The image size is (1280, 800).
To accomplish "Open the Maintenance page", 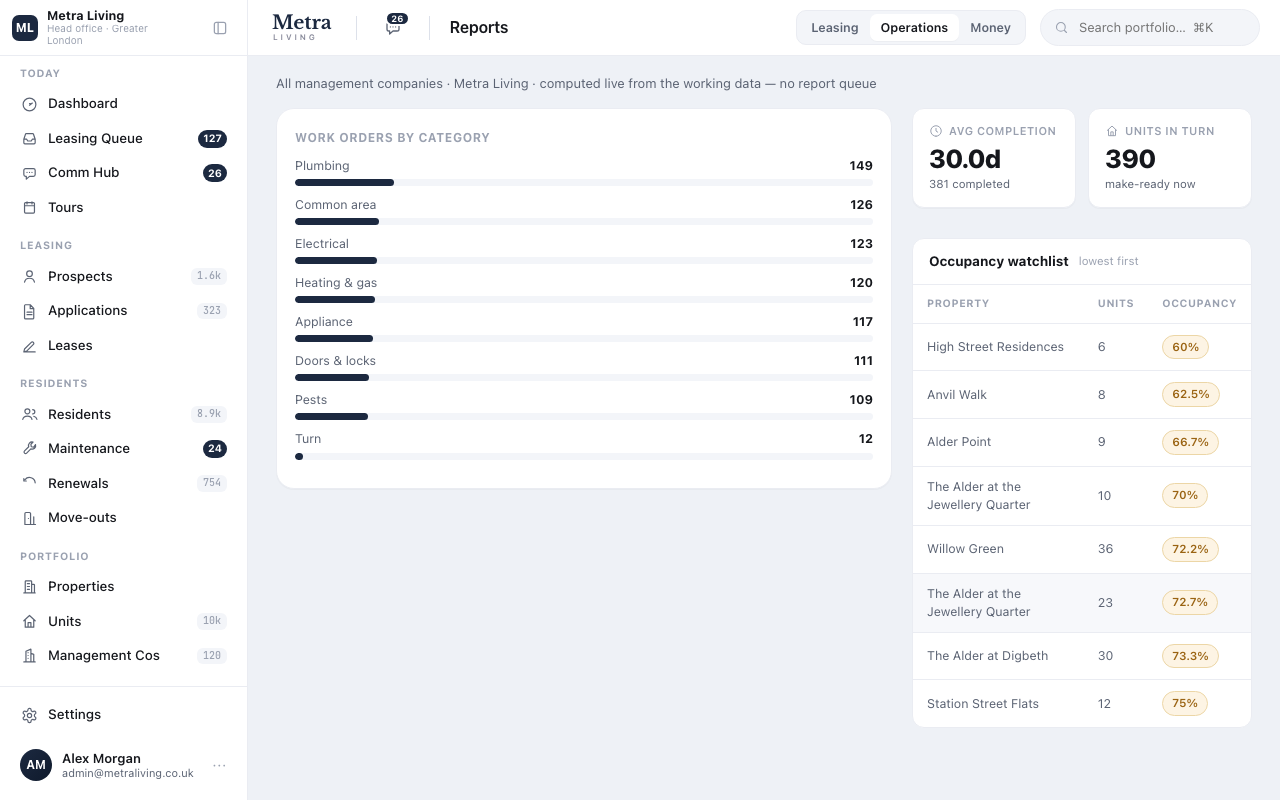I will click(124, 449).
